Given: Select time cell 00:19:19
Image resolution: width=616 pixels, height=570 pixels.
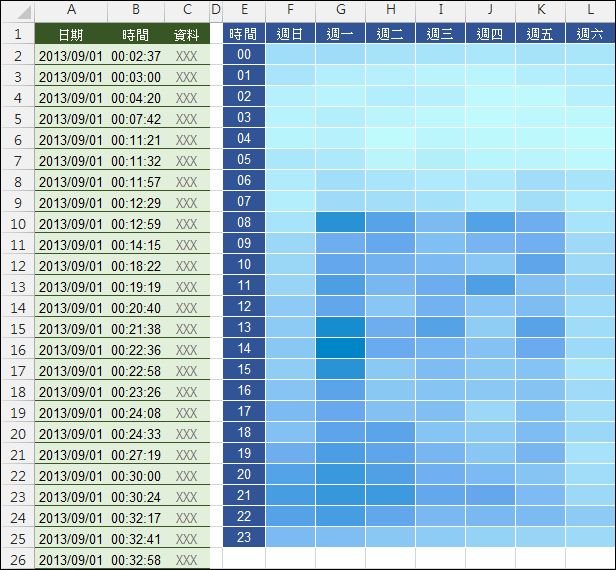Looking at the screenshot, I should coord(136,287).
